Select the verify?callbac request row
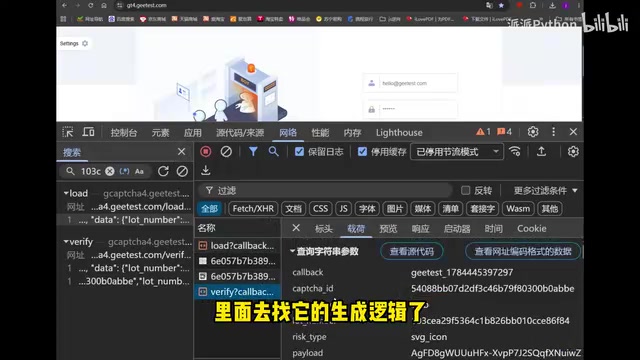640x360 pixels. point(238,292)
